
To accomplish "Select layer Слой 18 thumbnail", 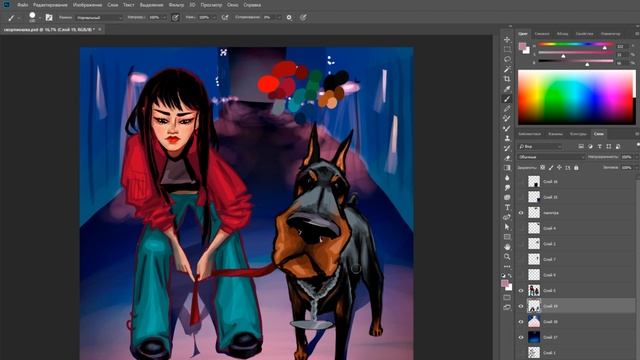I will [x=534, y=322].
